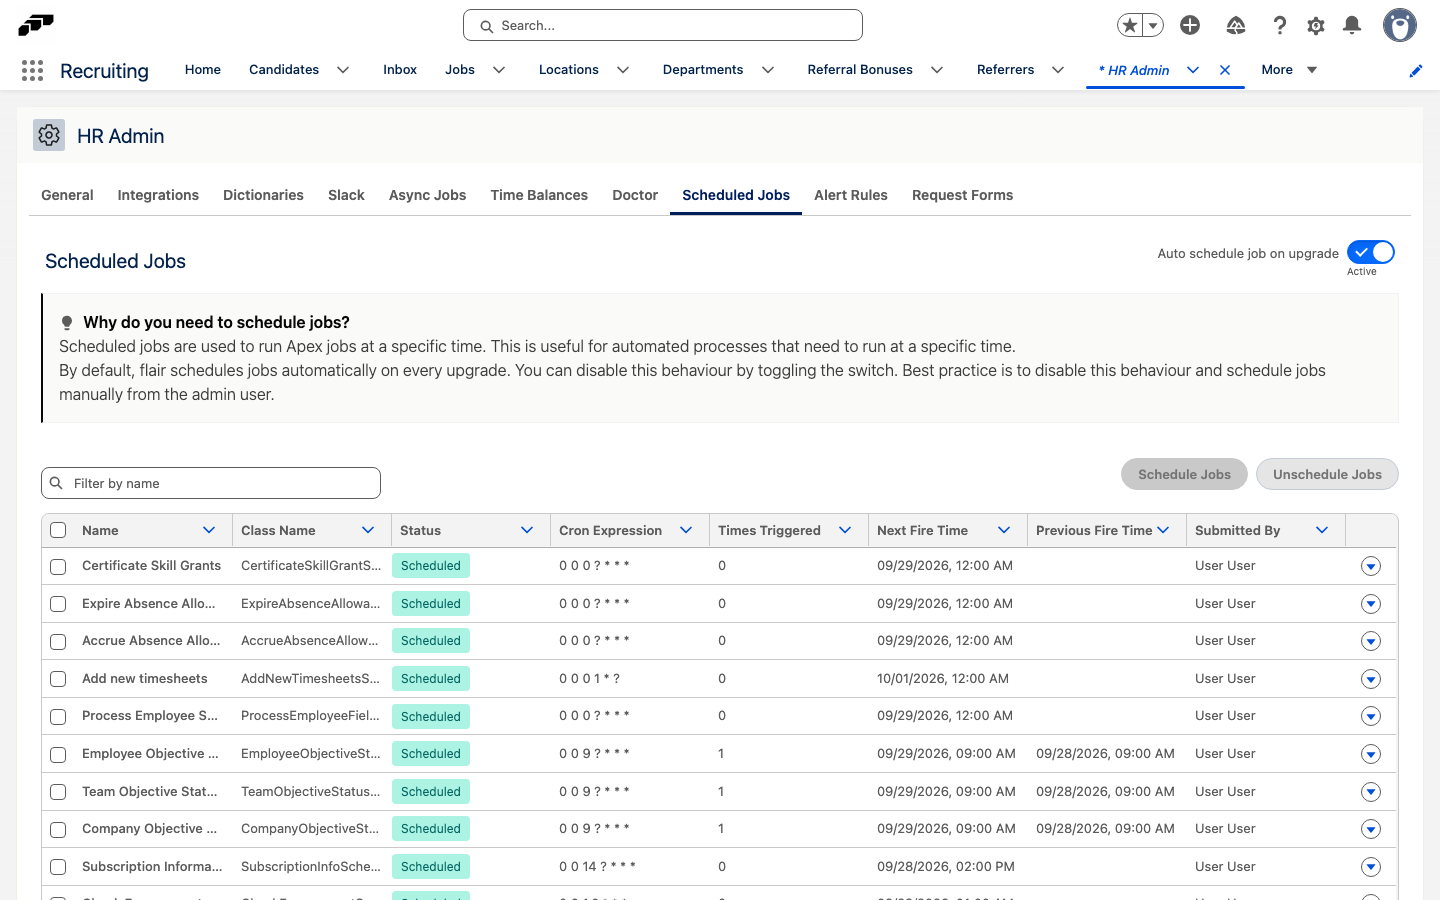This screenshot has height=900, width=1440.
Task: Click the edit navigation pencil icon
Action: (x=1416, y=71)
